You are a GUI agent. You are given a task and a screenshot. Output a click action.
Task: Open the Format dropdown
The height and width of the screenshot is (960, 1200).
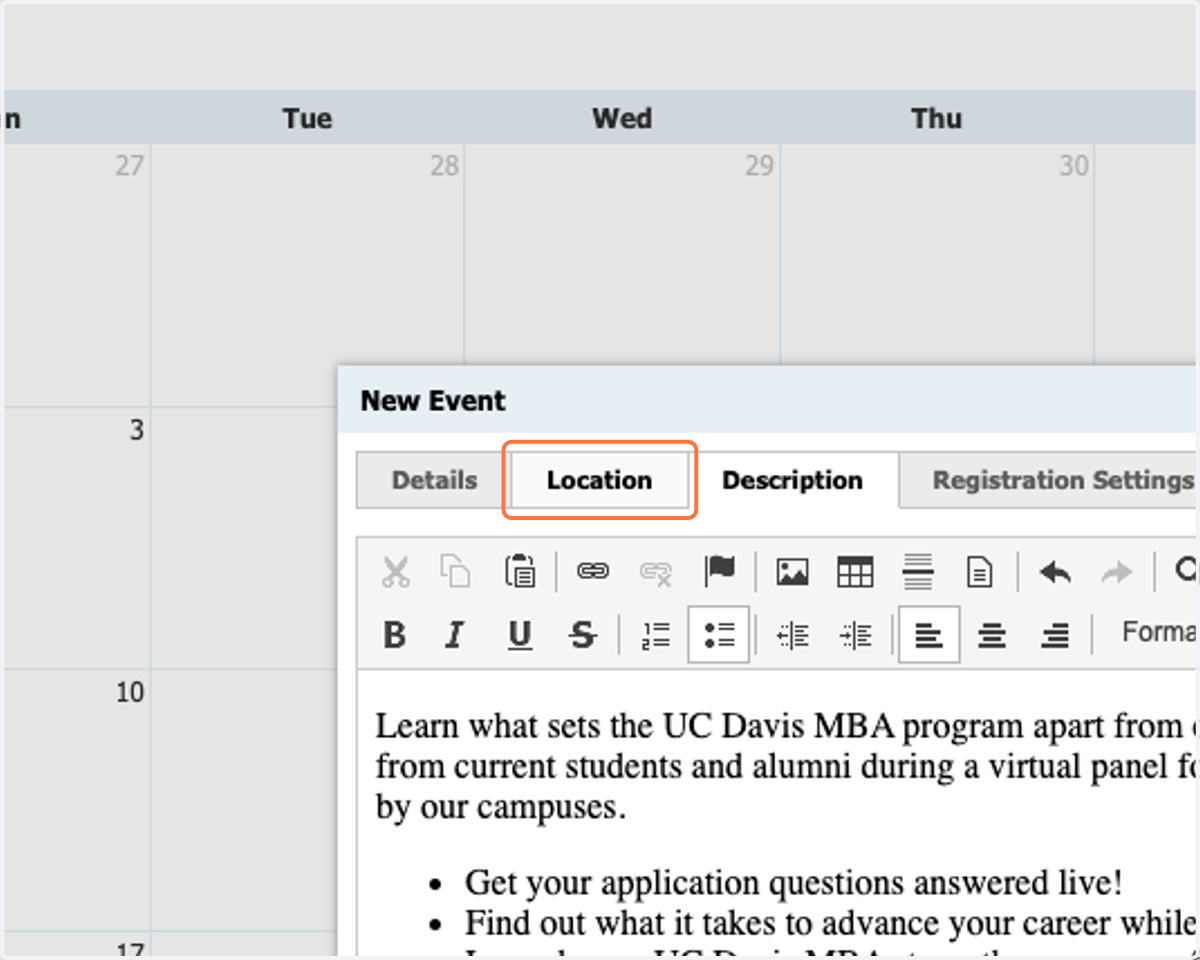(x=1158, y=632)
